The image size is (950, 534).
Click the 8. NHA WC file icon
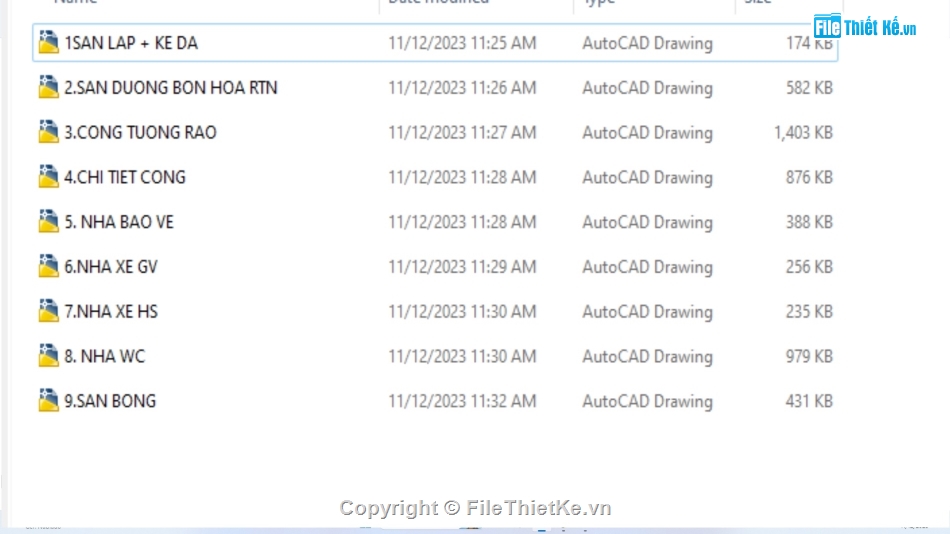coord(48,356)
